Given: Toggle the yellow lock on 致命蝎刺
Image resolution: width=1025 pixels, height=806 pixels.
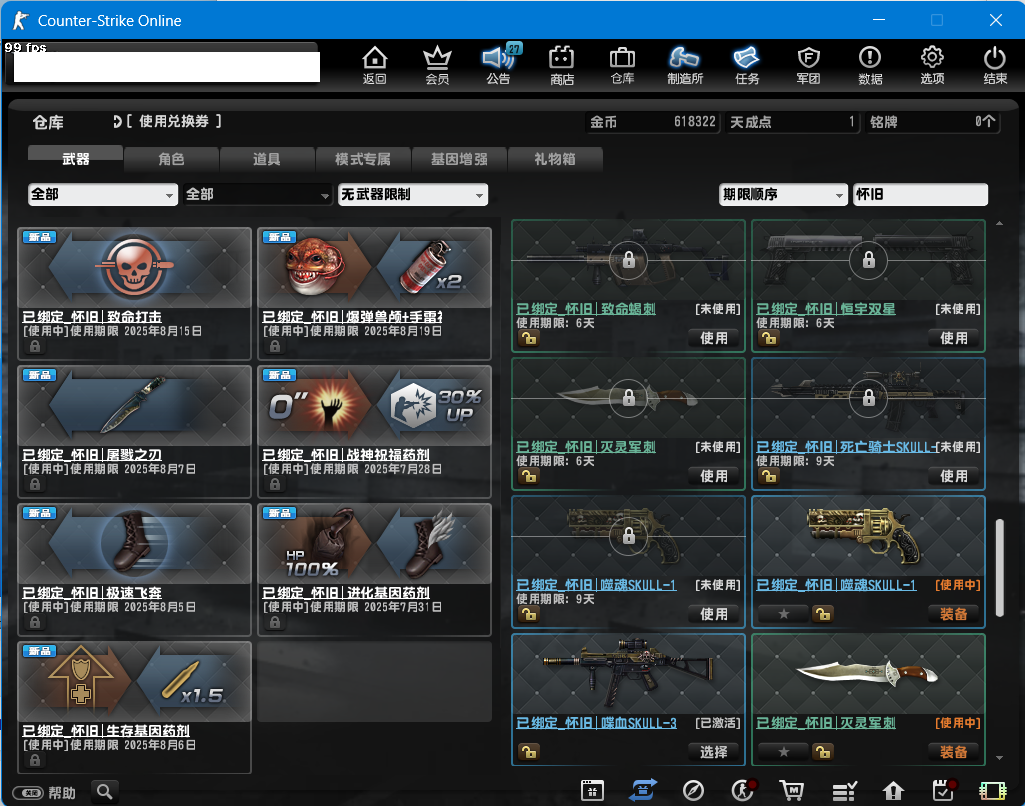Looking at the screenshot, I should [x=528, y=338].
